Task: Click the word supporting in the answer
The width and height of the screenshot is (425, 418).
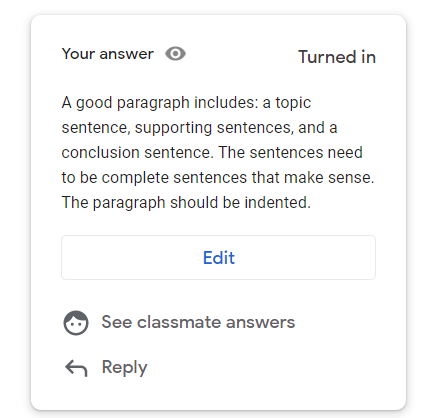Action: pyautogui.click(x=173, y=128)
